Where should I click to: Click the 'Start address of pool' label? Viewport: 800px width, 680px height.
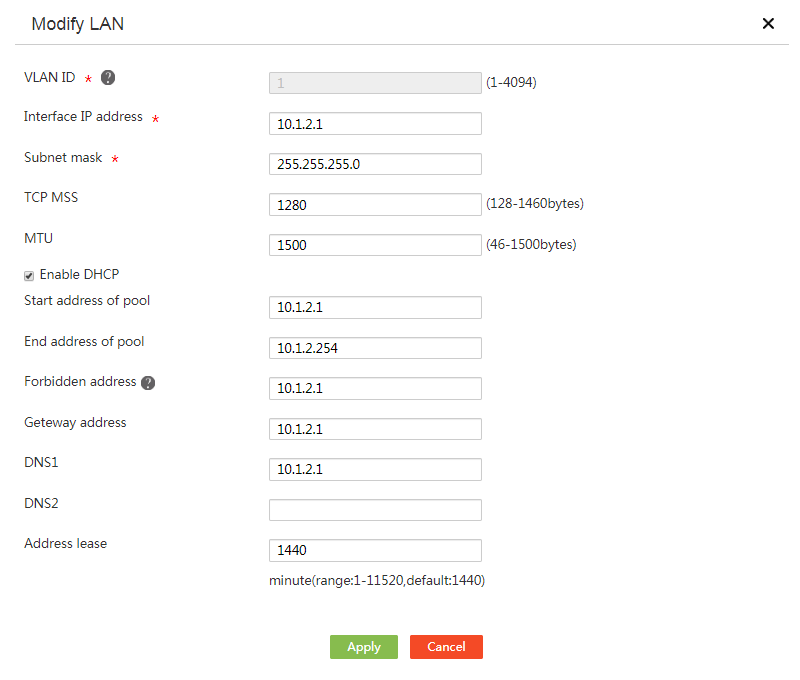coord(87,300)
